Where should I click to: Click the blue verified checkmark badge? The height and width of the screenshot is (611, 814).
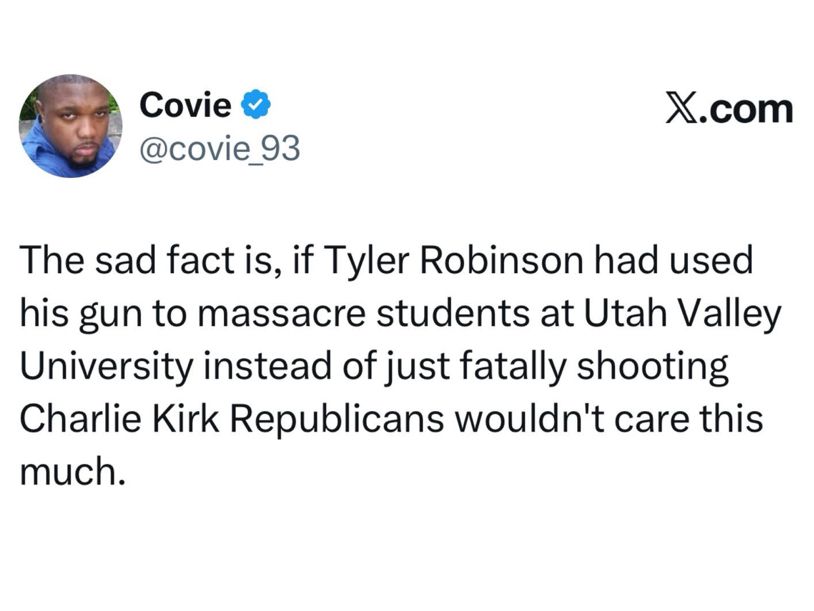(x=255, y=104)
